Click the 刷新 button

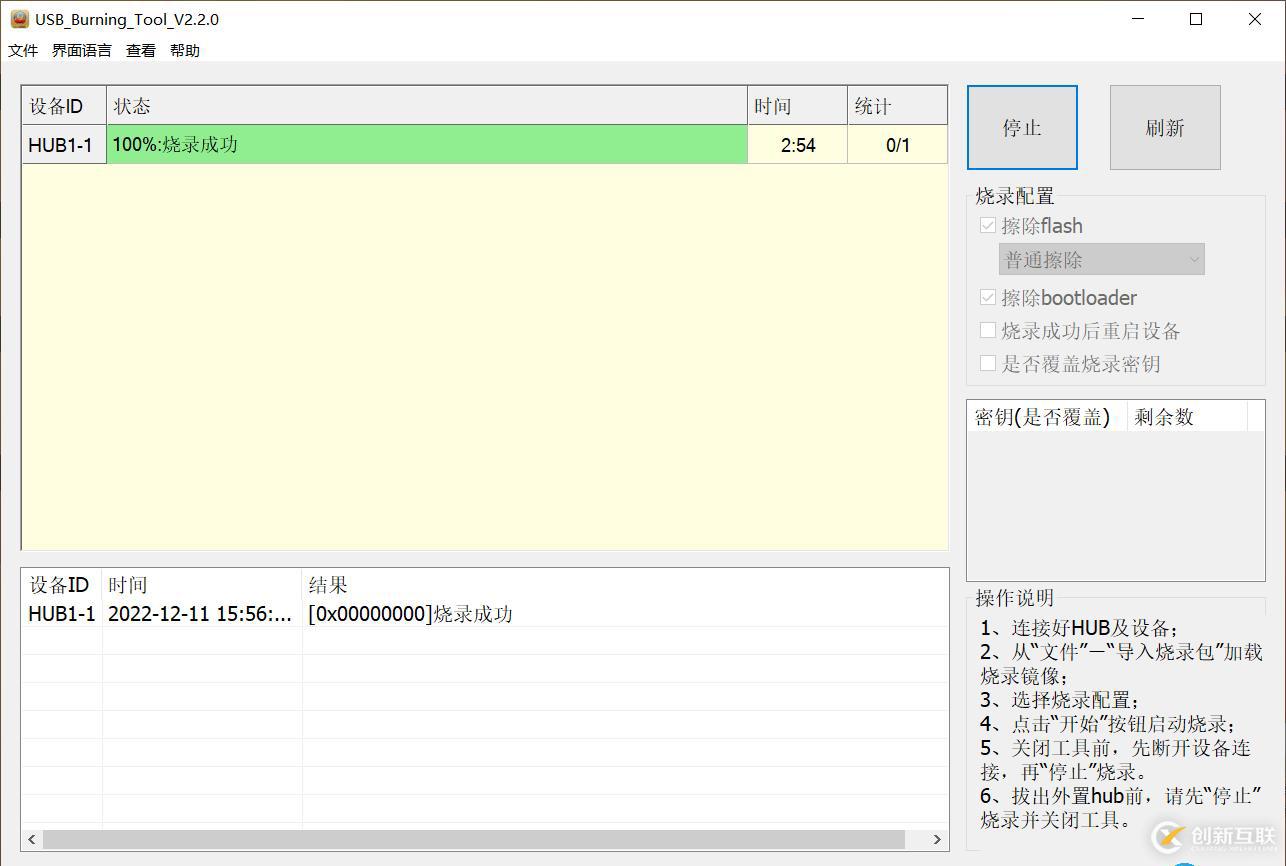1165,127
